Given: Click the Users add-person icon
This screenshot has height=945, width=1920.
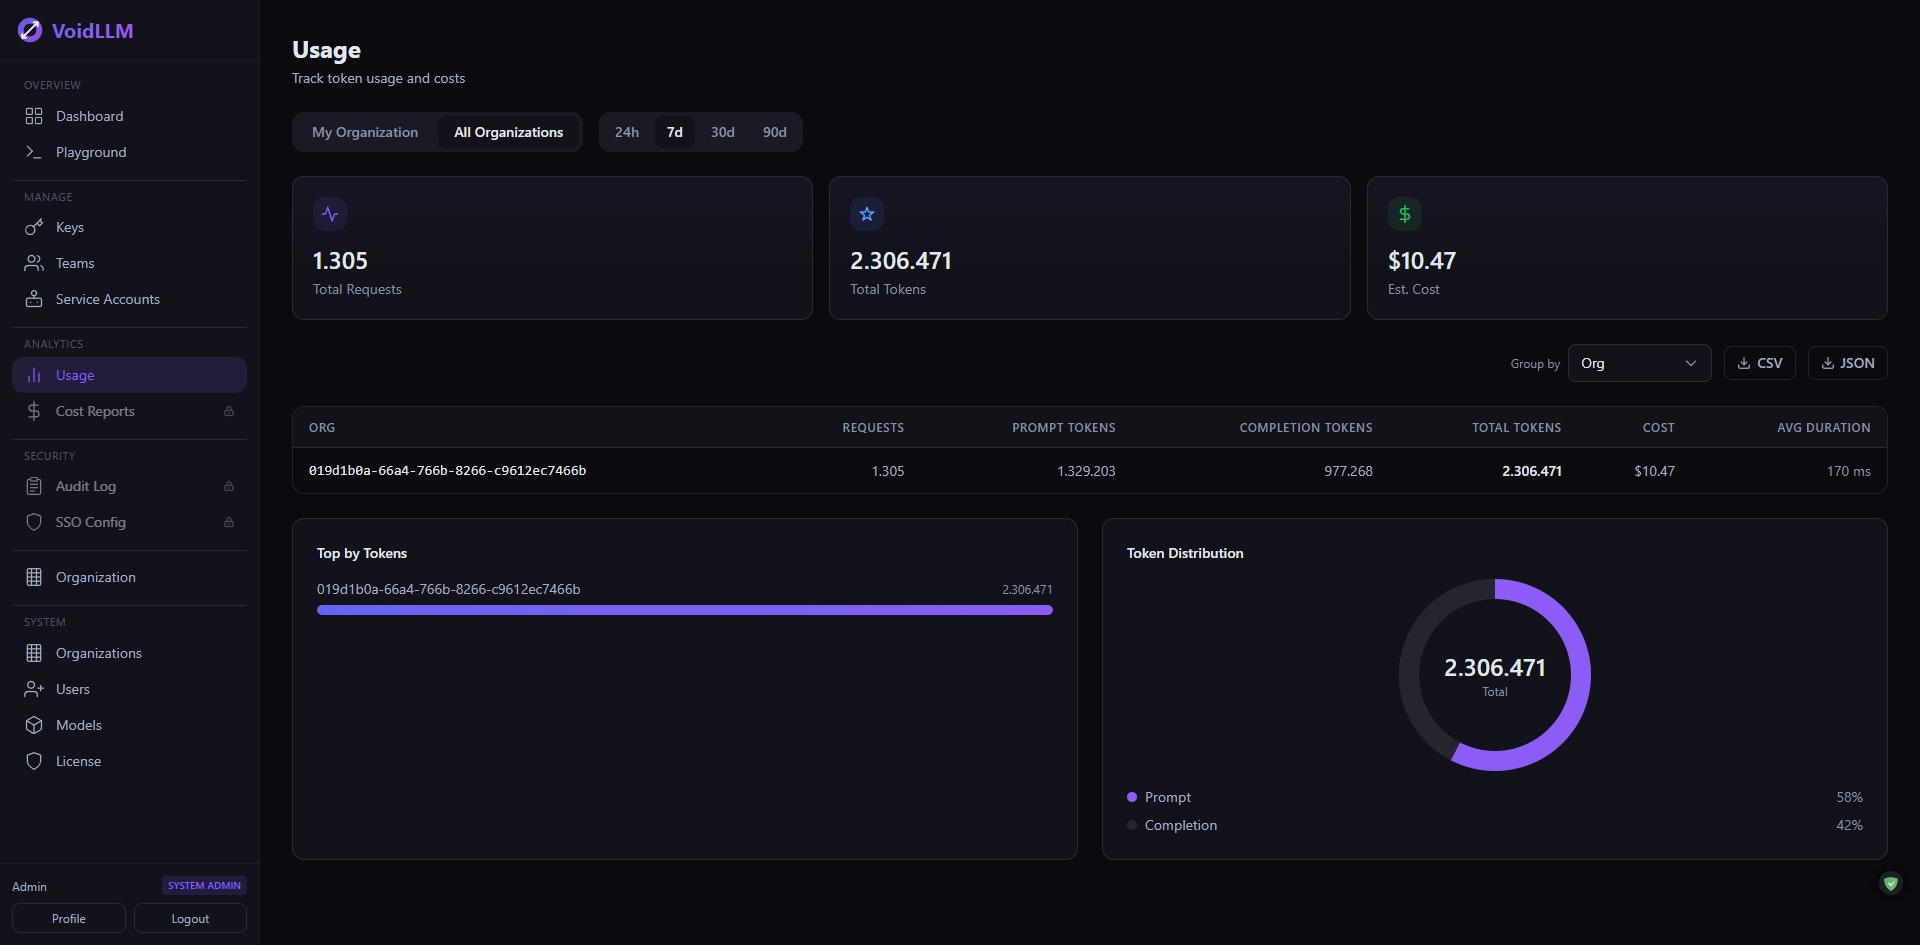Looking at the screenshot, I should [34, 689].
